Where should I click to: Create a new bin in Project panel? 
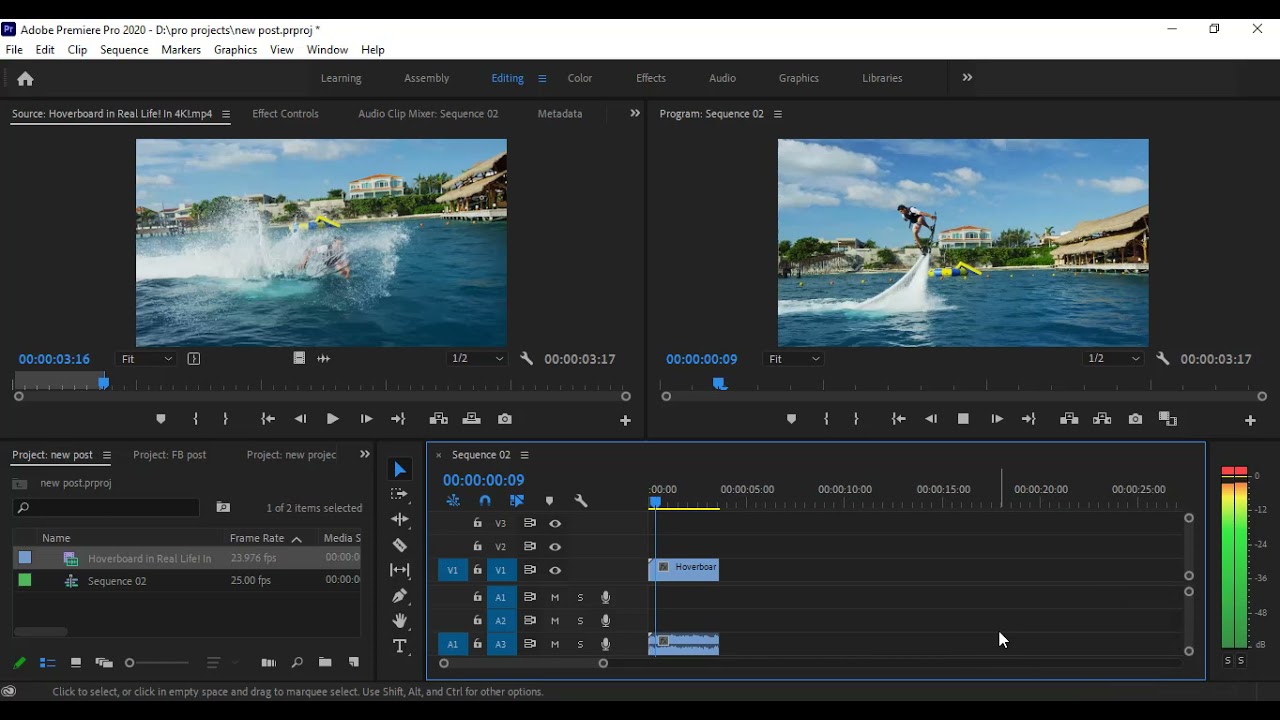tap(325, 662)
